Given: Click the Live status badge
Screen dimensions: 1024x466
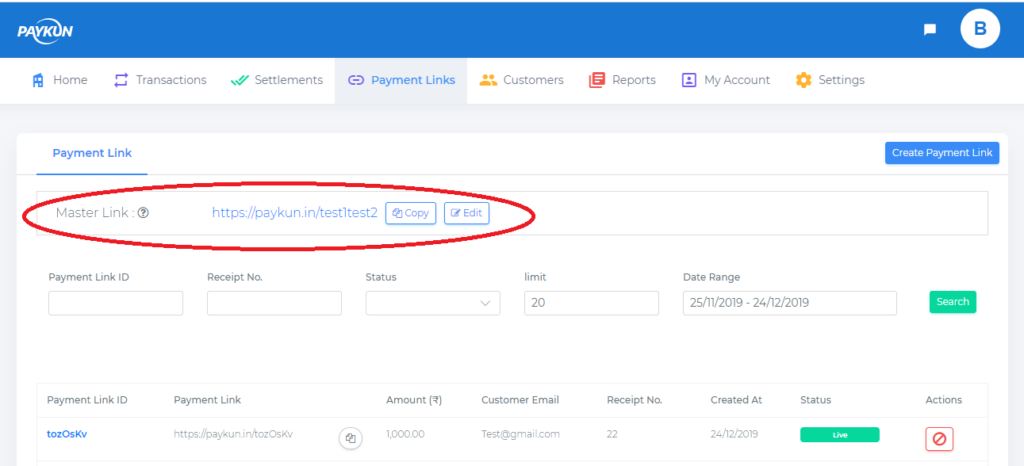Looking at the screenshot, I should [x=840, y=435].
